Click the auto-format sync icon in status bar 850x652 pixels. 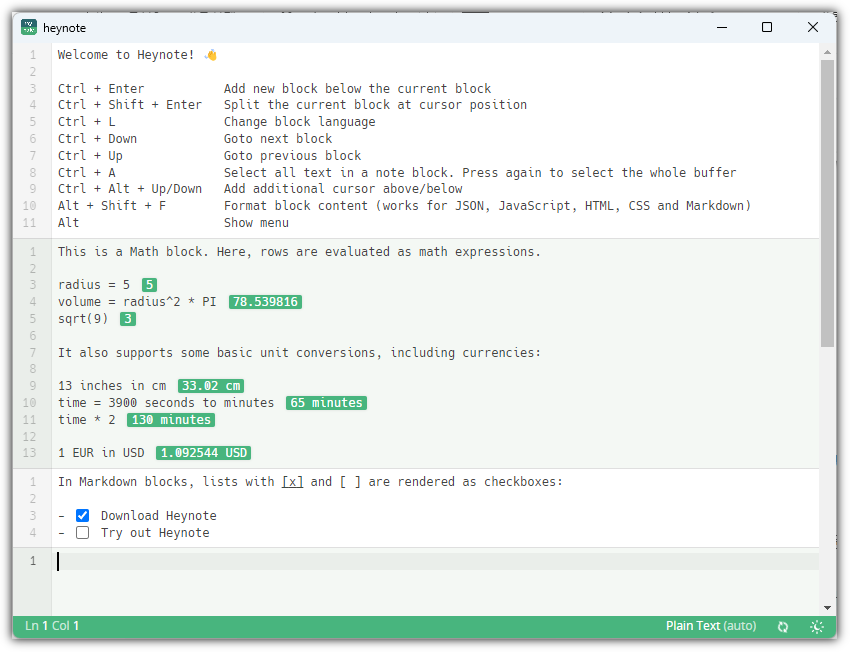click(783, 627)
